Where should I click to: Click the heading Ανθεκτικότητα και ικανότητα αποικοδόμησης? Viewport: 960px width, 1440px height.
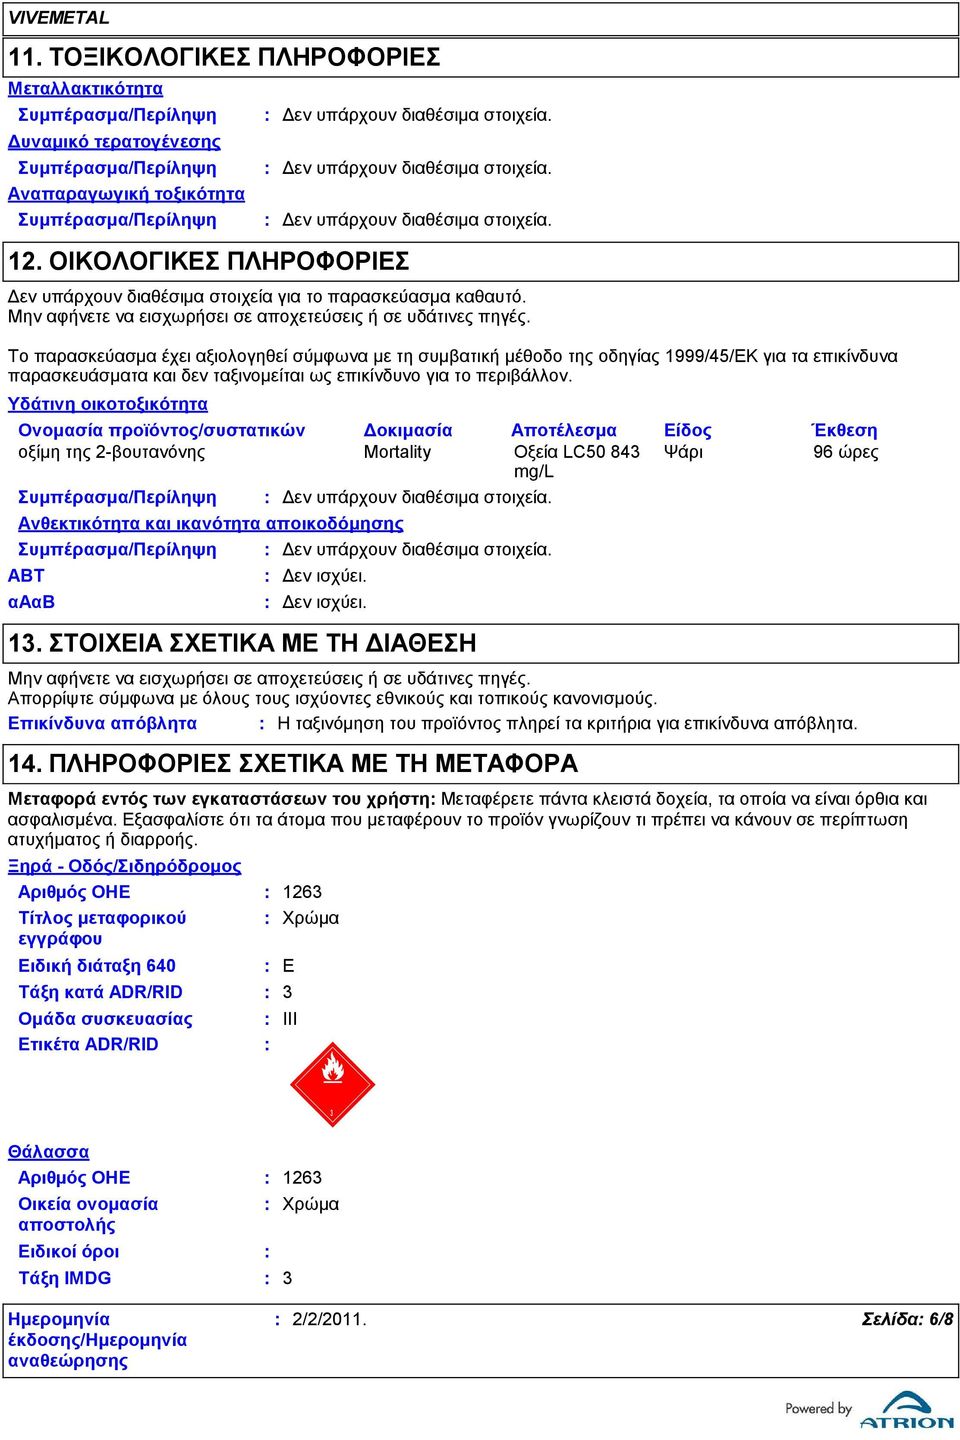pyautogui.click(x=211, y=523)
